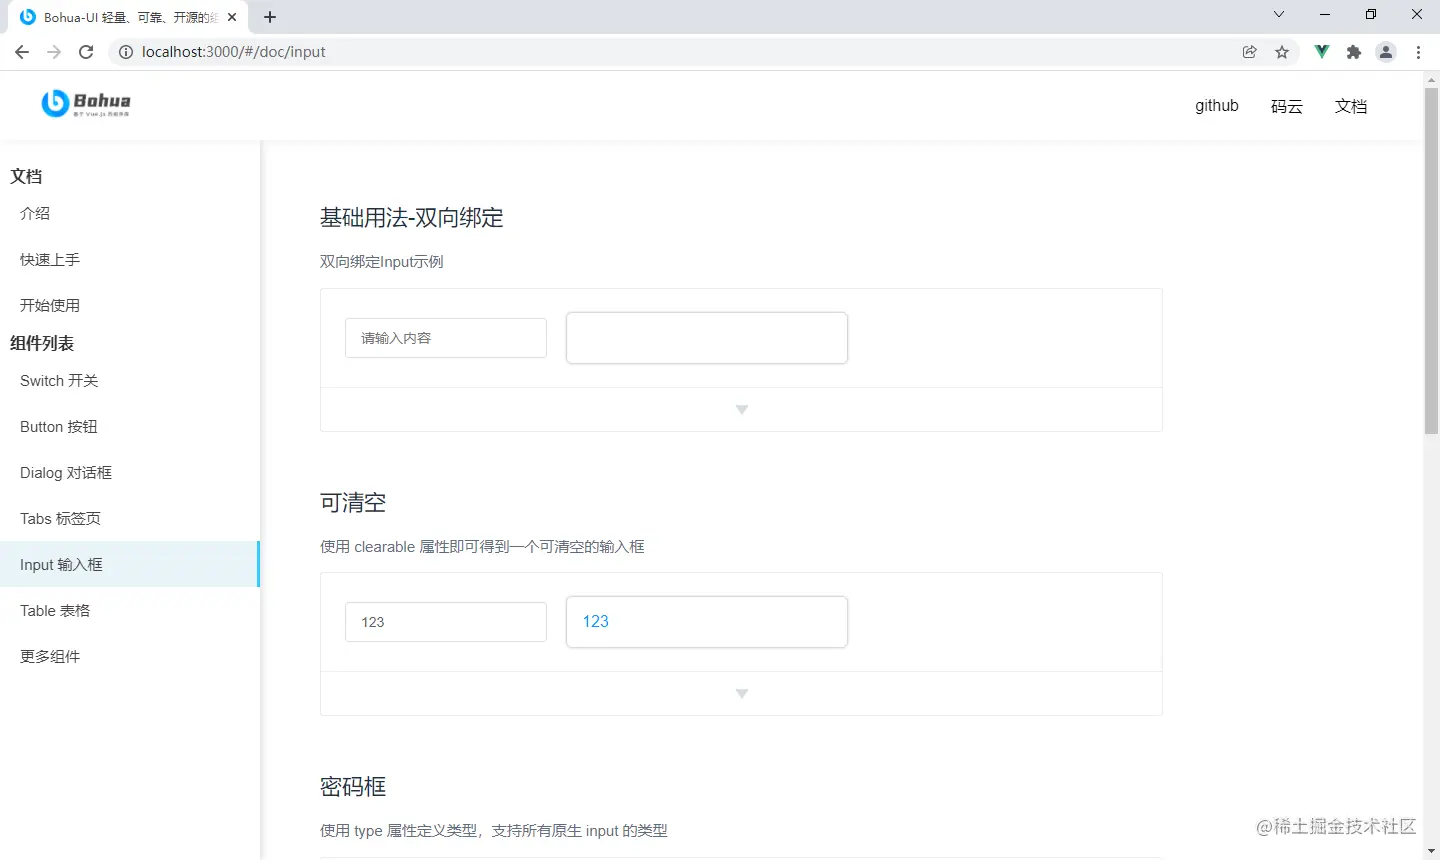
Task: Expand code for 可清空 demo
Action: click(x=741, y=694)
